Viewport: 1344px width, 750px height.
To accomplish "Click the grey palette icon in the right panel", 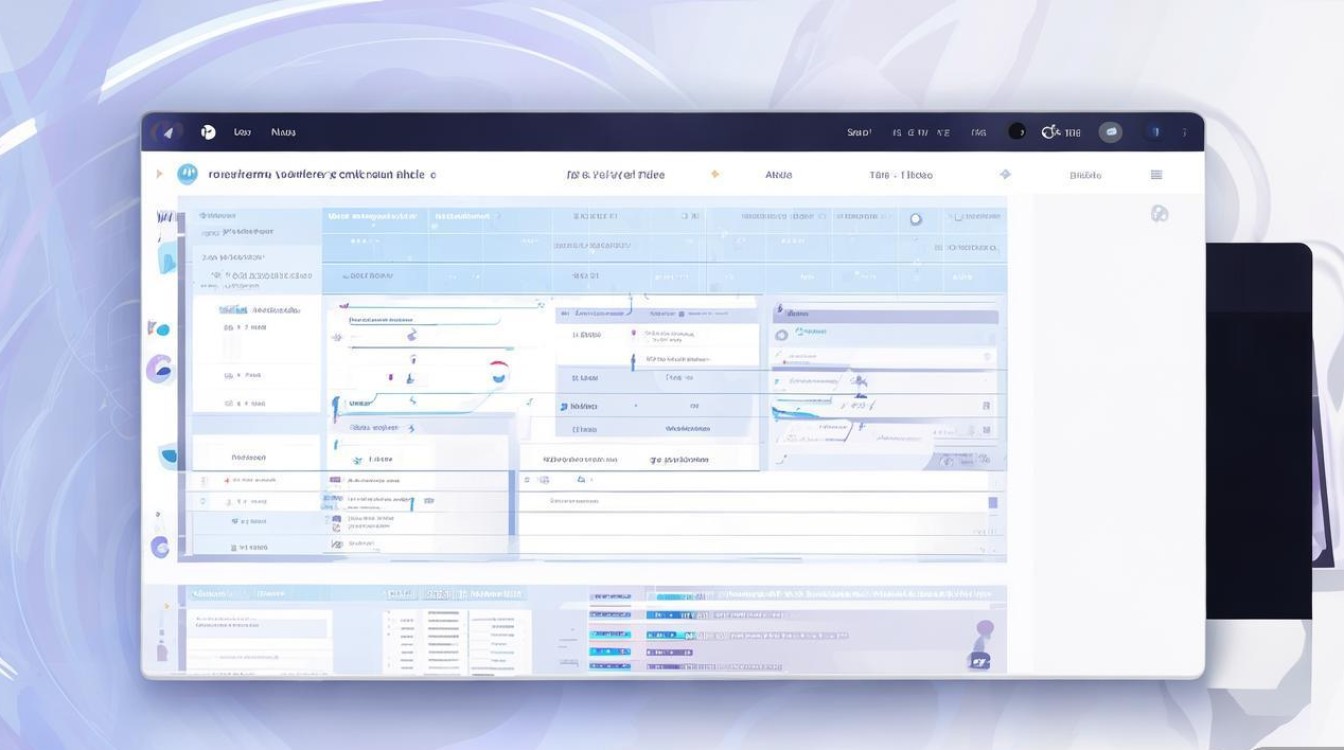I will click(1159, 213).
